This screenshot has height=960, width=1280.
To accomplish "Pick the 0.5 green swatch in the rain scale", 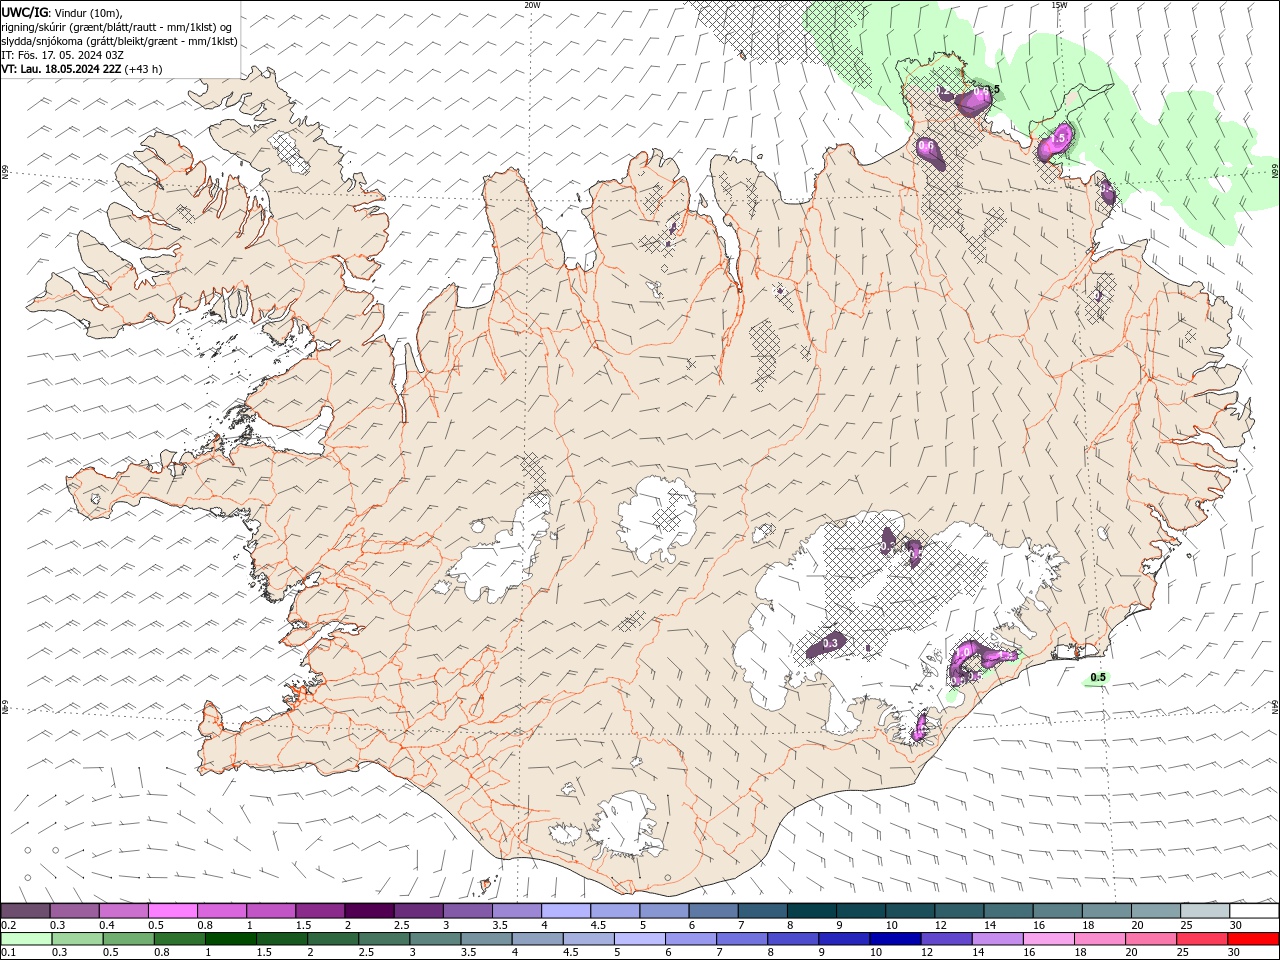I will click(128, 939).
